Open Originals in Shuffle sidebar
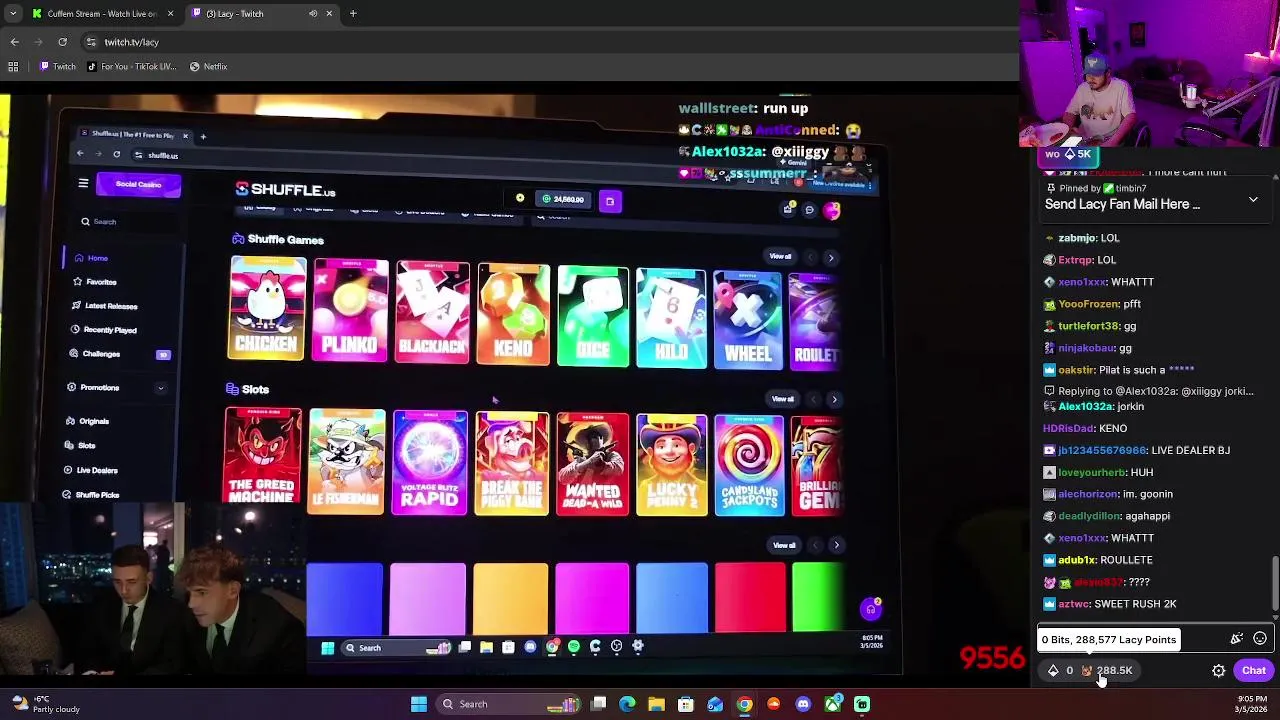 coord(93,421)
